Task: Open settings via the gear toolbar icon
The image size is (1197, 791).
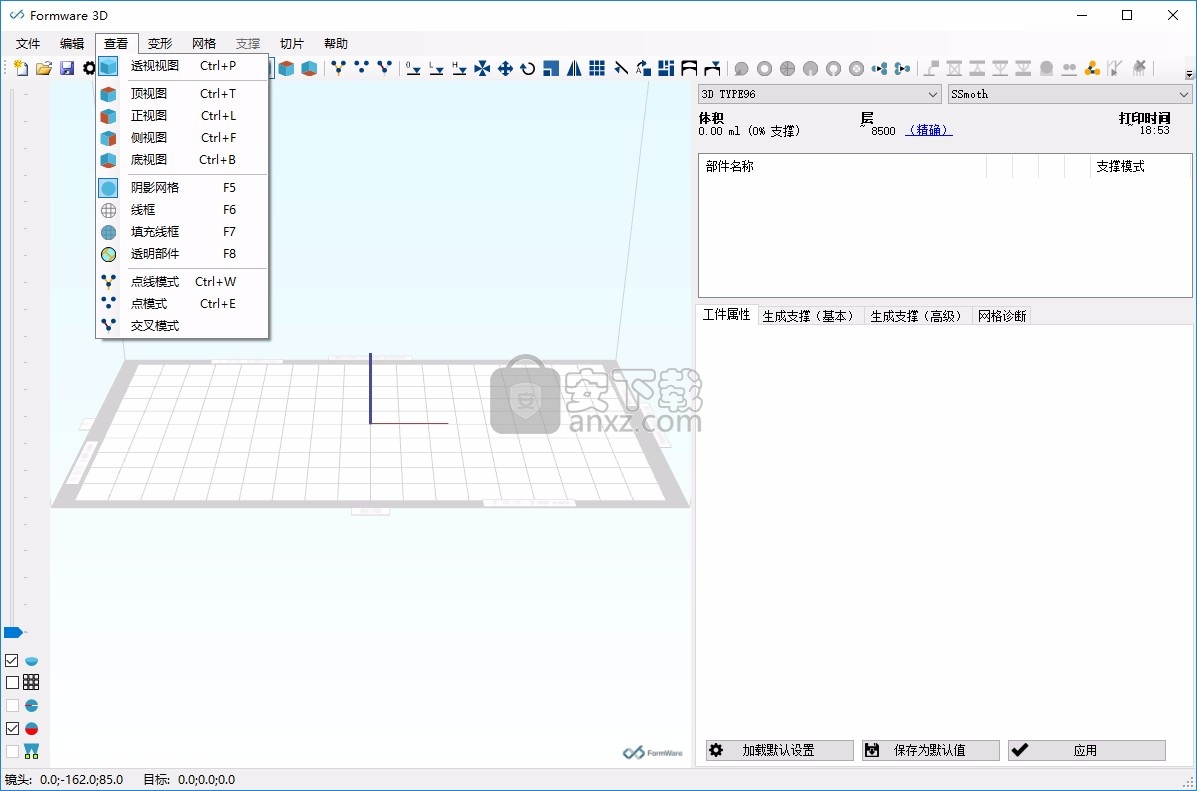Action: pyautogui.click(x=89, y=69)
